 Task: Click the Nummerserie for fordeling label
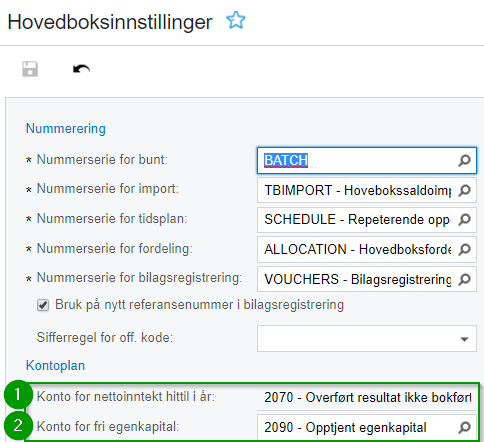click(x=115, y=249)
